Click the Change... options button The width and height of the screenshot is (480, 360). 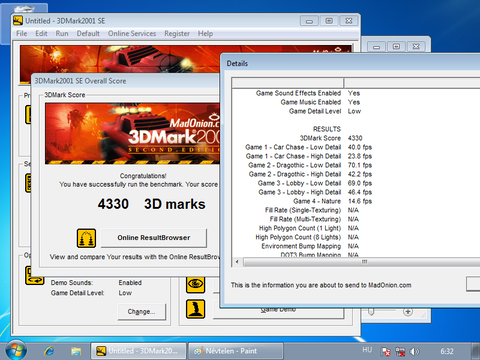coord(142,312)
